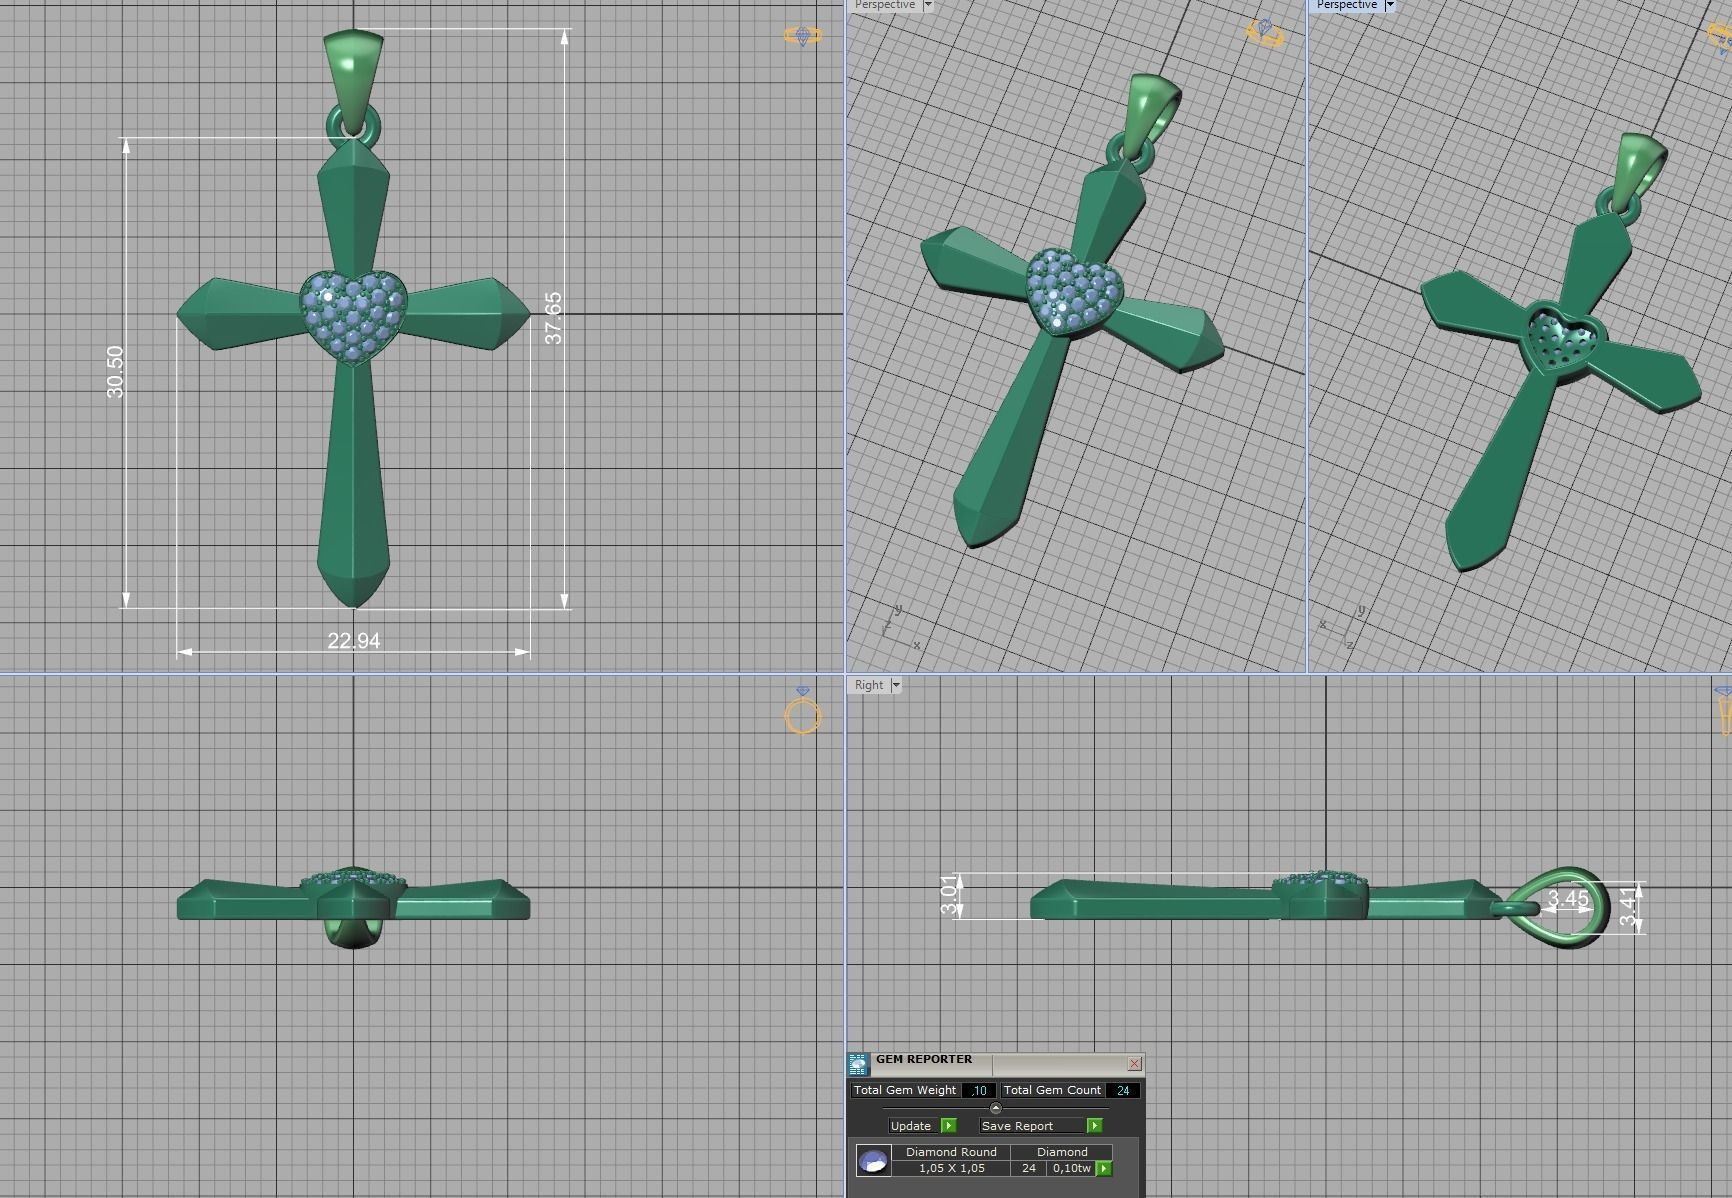Open the first Perspective viewport title menu

pos(884,5)
